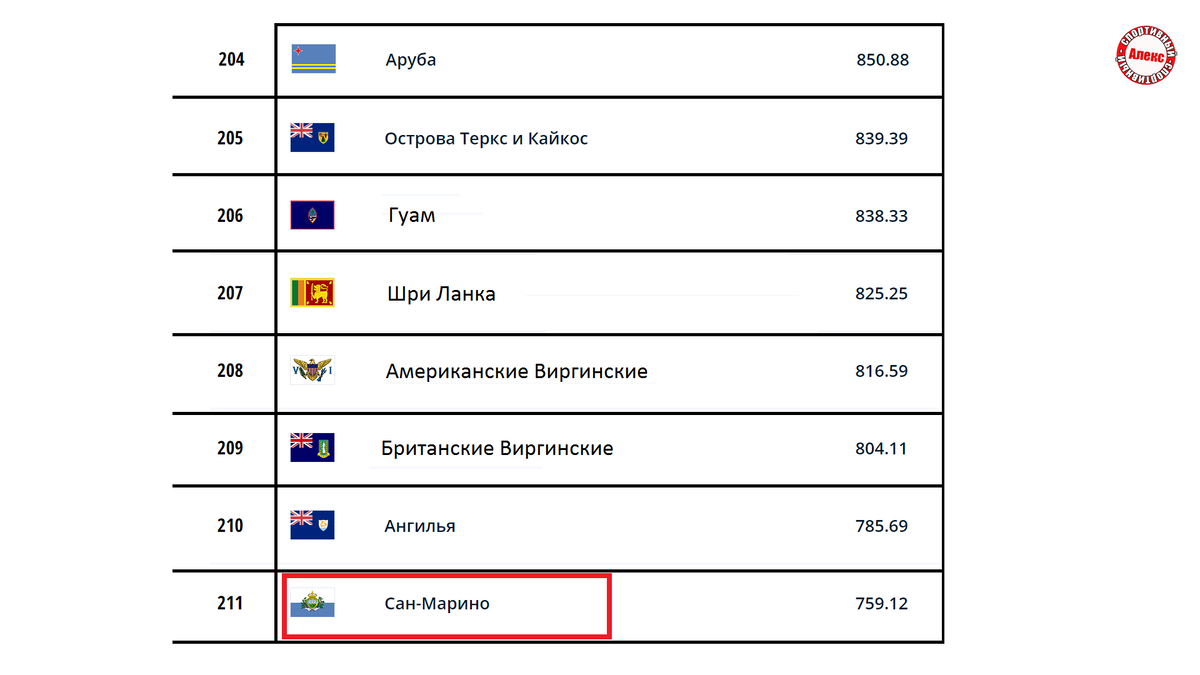The image size is (1200, 675).
Task: Select the Острова Теркс и Кайкос name
Action: (x=486, y=138)
